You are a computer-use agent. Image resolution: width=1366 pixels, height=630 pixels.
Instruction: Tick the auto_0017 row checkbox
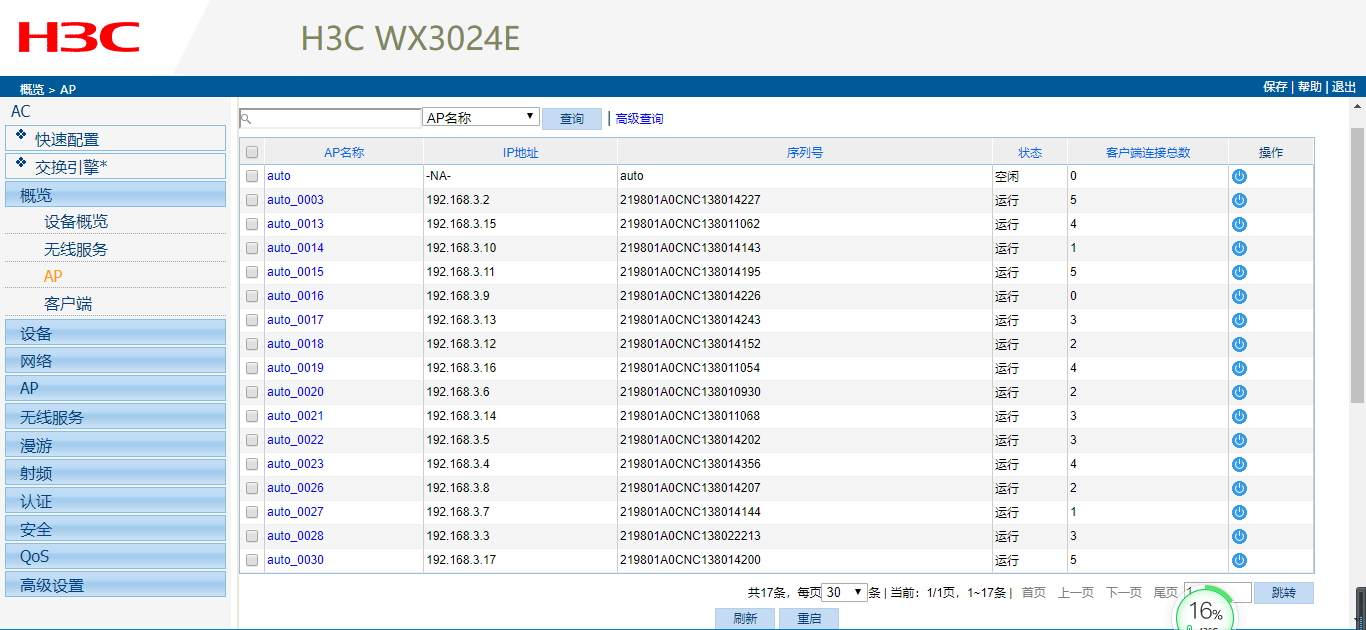point(252,320)
